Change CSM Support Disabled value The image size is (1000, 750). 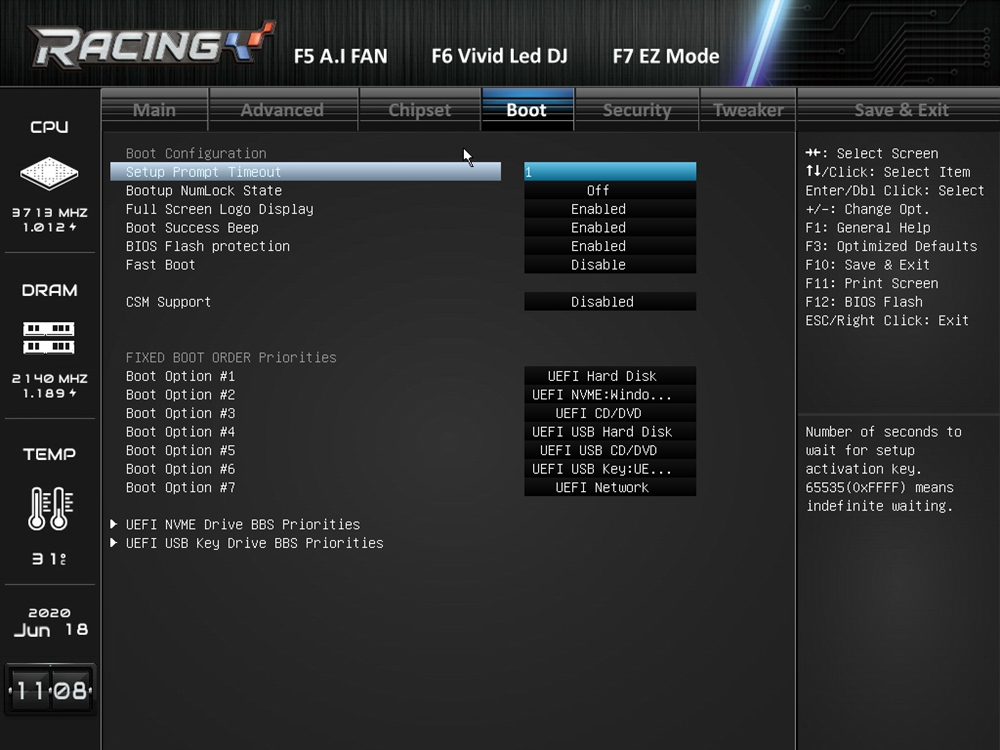click(610, 301)
